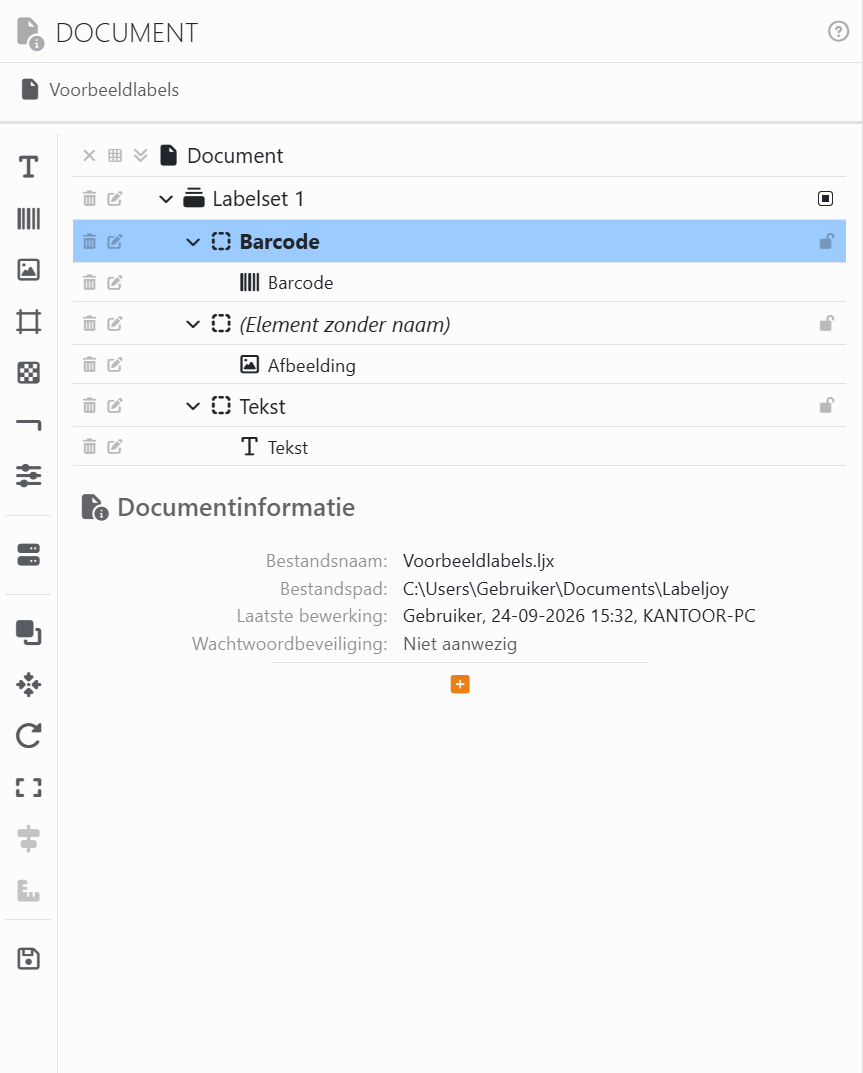Delete the bold Barcode element with trash icon
Screen dimensions: 863x1073
tap(90, 241)
